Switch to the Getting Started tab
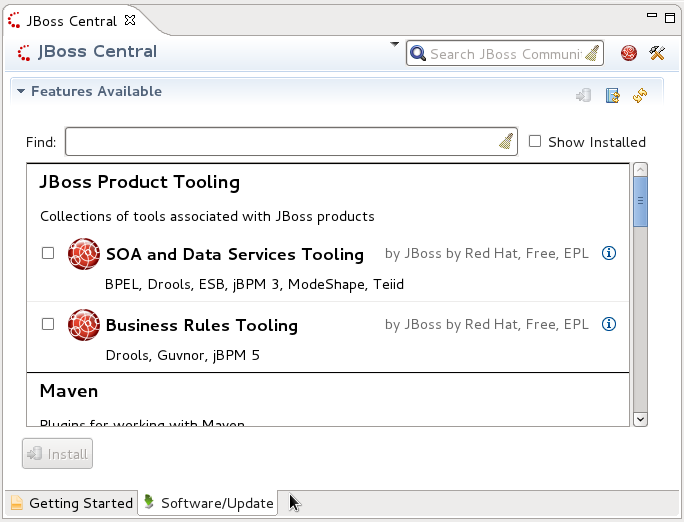The width and height of the screenshot is (684, 522). [72, 503]
